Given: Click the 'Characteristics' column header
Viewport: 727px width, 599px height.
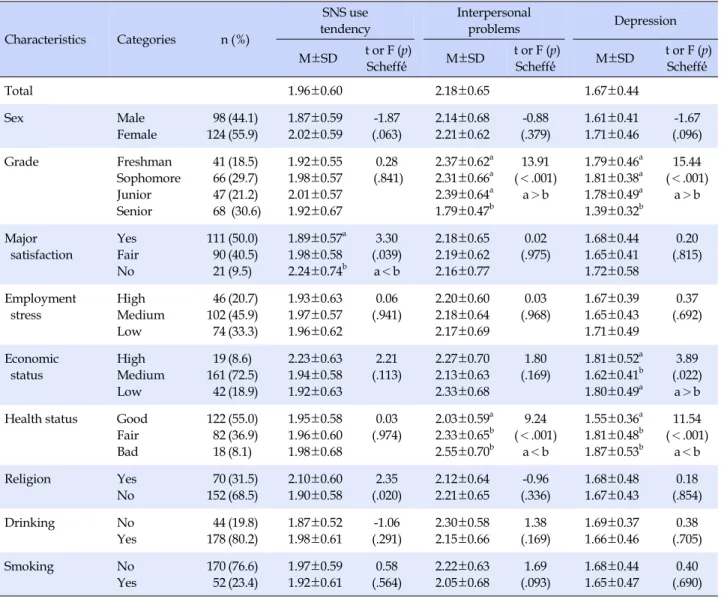Looking at the screenshot, I should coord(45,39).
